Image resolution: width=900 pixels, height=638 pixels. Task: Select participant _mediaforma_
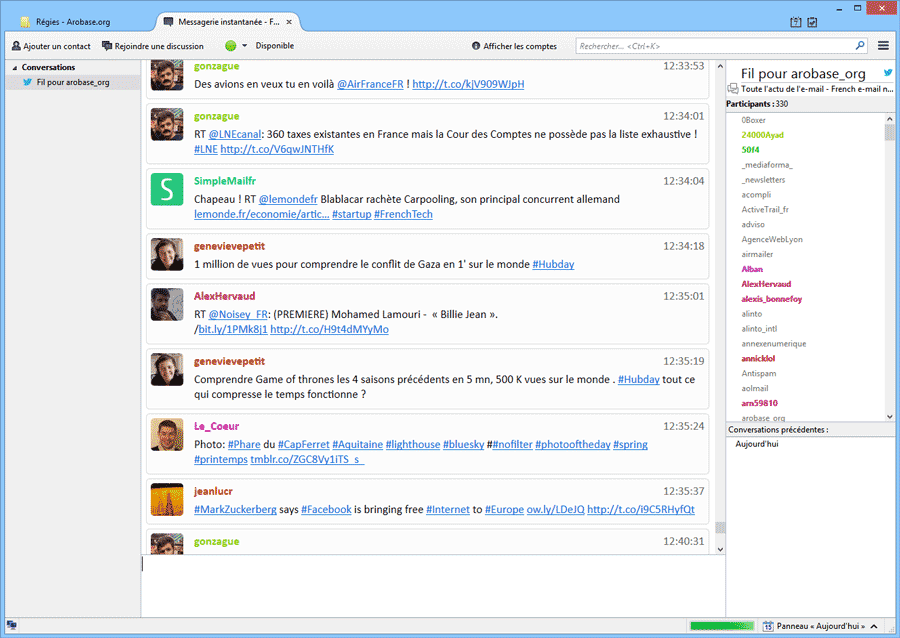(x=767, y=165)
